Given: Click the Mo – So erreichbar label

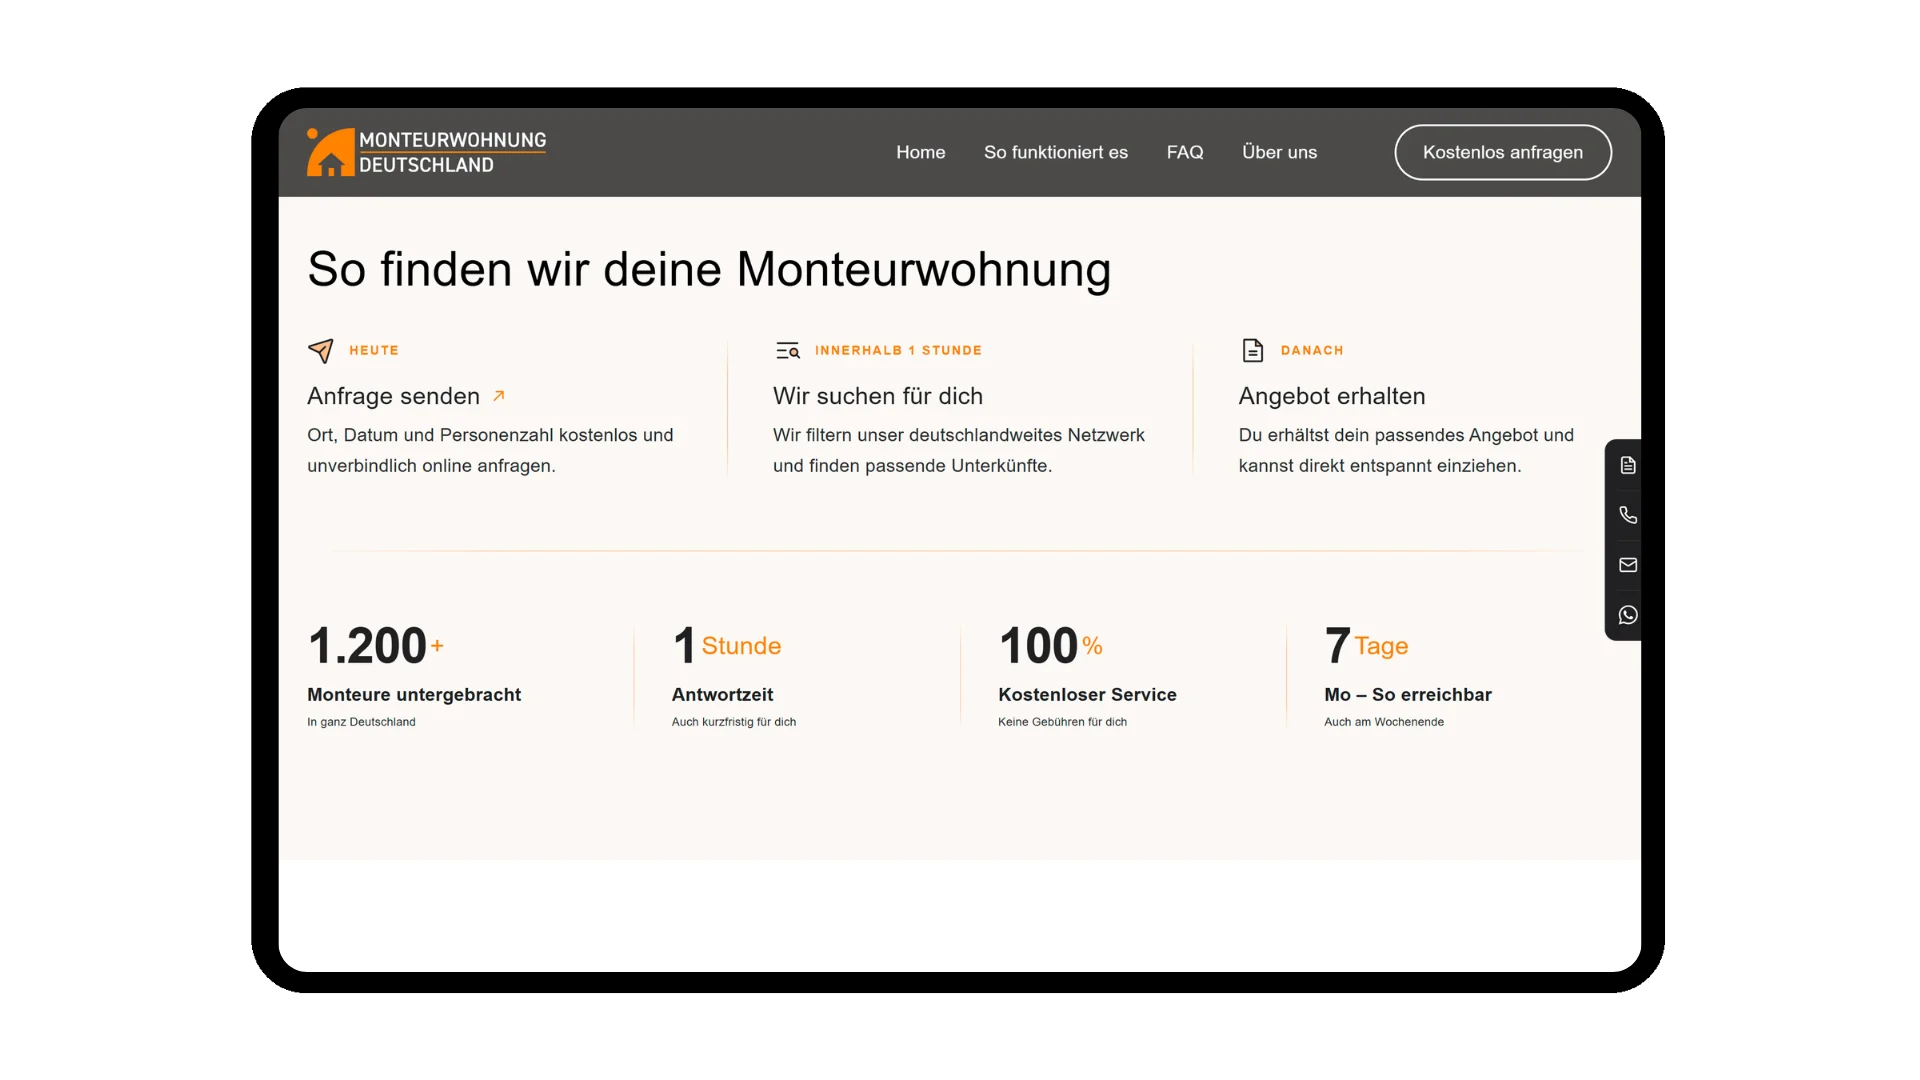Looking at the screenshot, I should point(1408,694).
